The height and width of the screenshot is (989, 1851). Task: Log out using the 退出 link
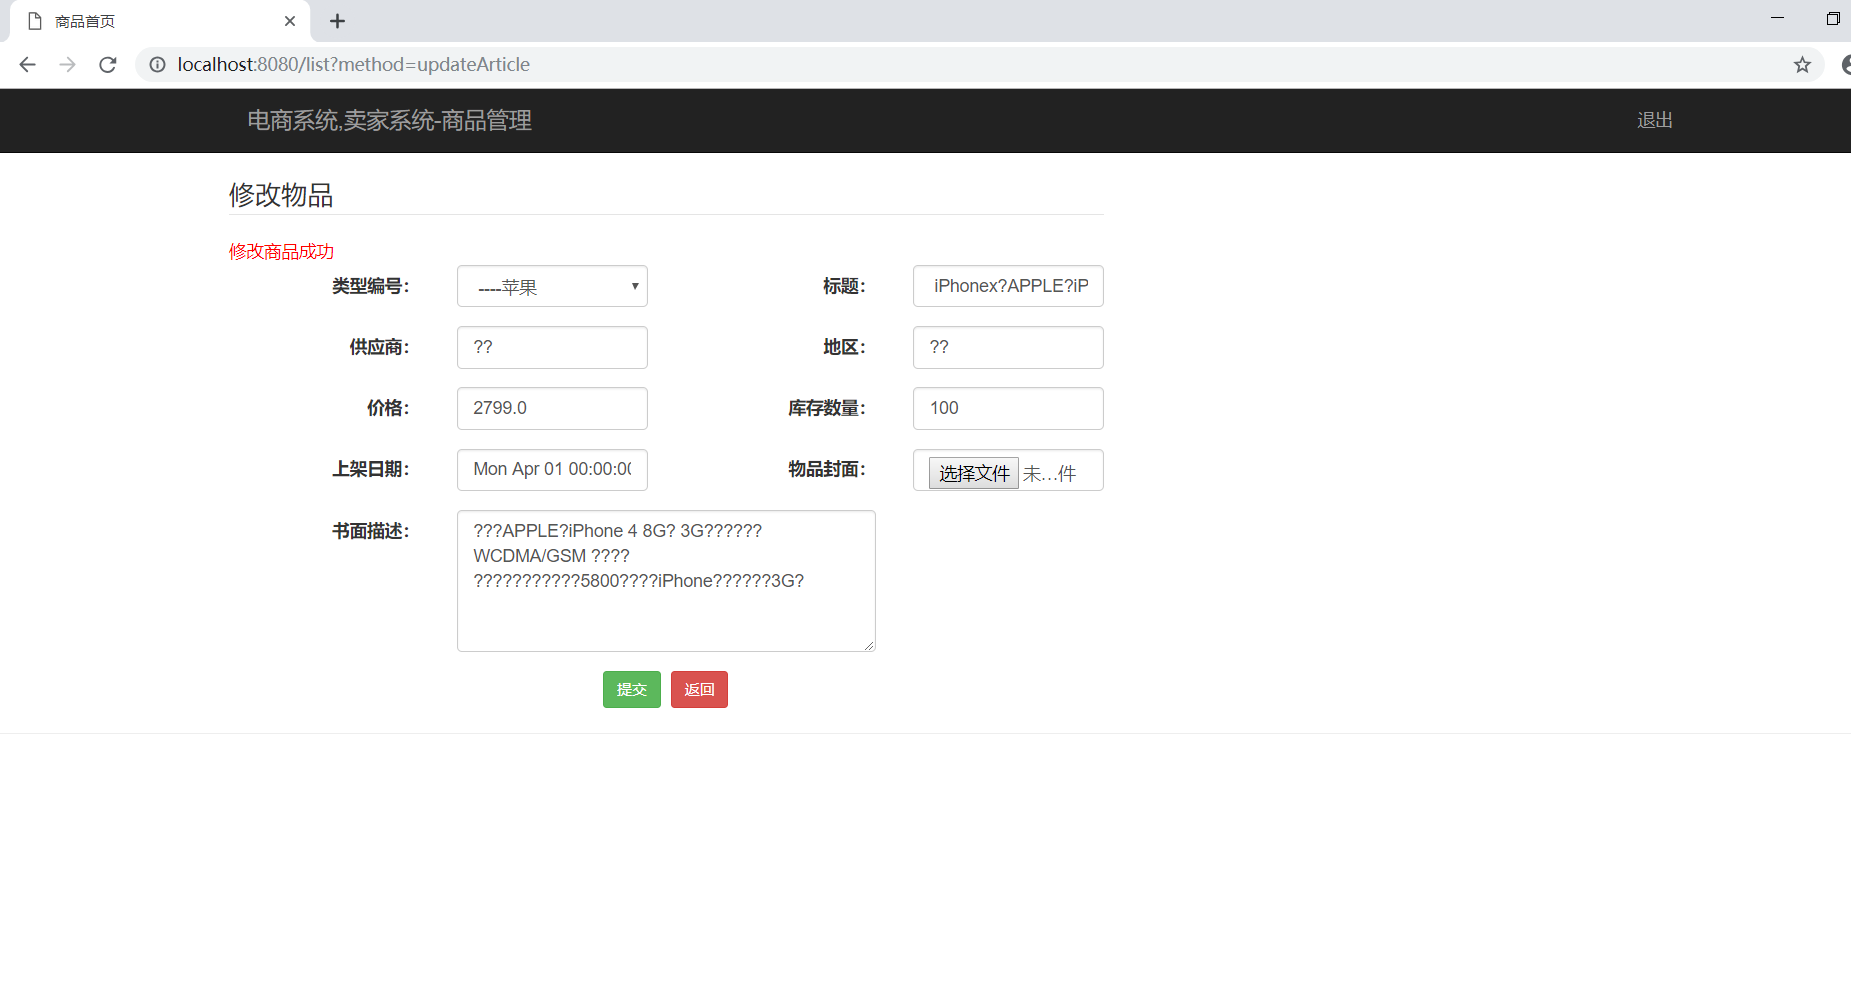tap(1655, 120)
